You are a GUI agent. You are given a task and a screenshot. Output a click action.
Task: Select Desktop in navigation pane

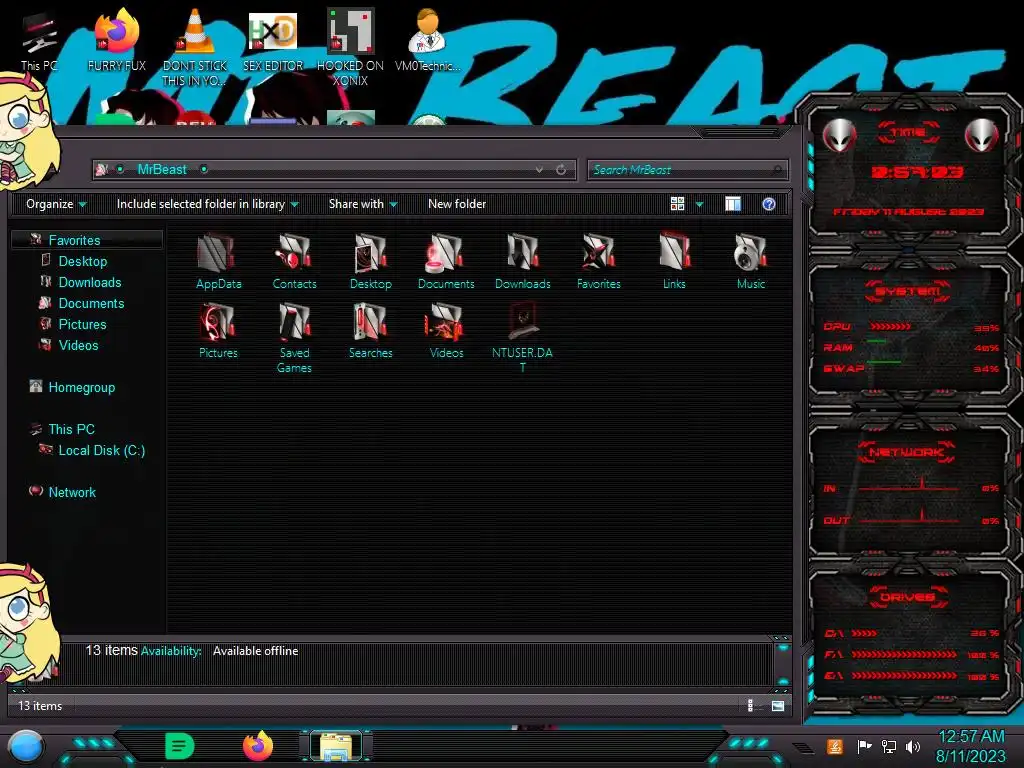click(83, 261)
